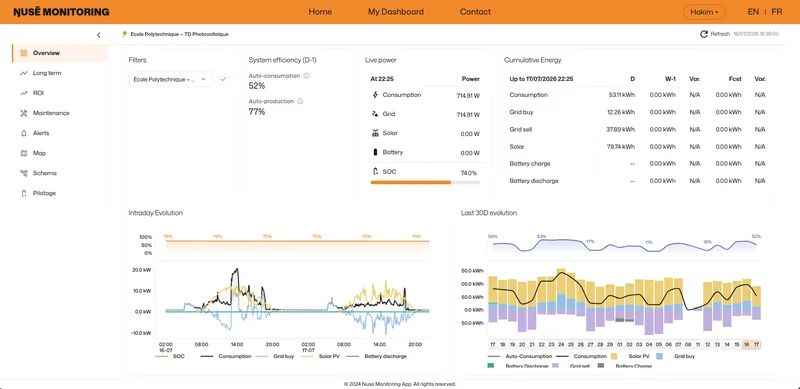
Task: Click the 52% auto-consumption value
Action: (x=257, y=86)
